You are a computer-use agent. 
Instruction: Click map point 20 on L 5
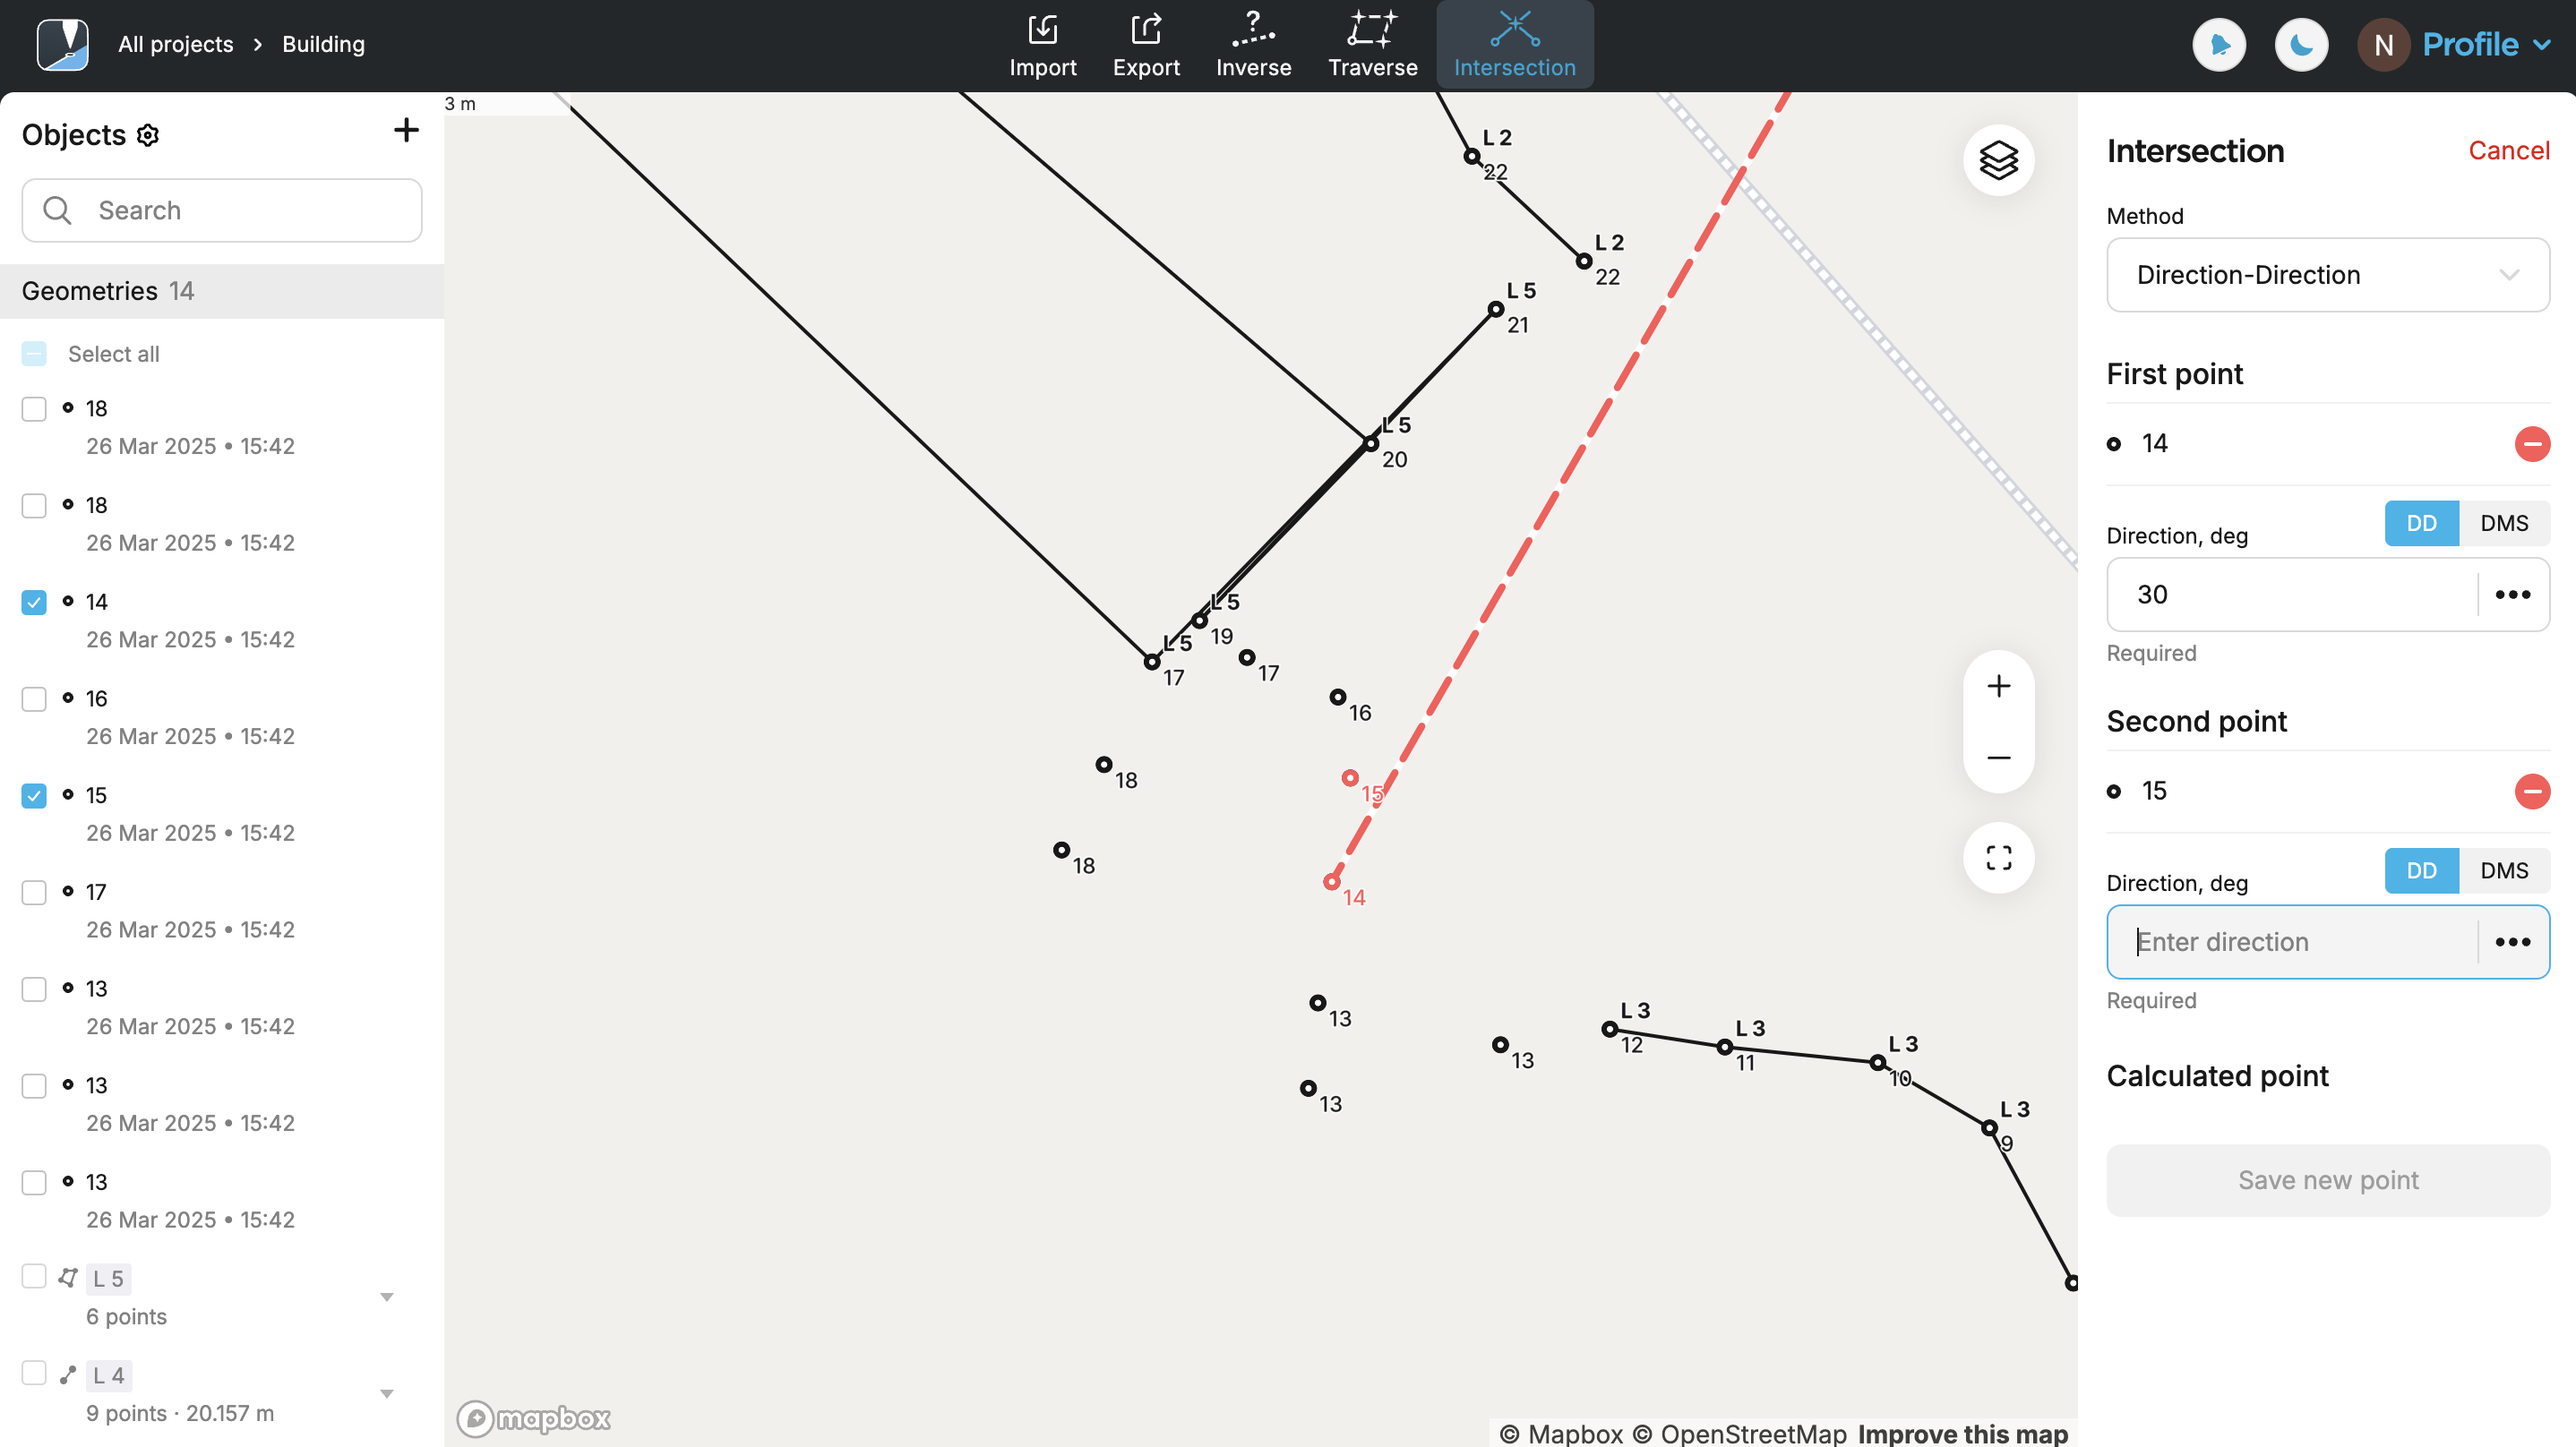pos(1371,444)
